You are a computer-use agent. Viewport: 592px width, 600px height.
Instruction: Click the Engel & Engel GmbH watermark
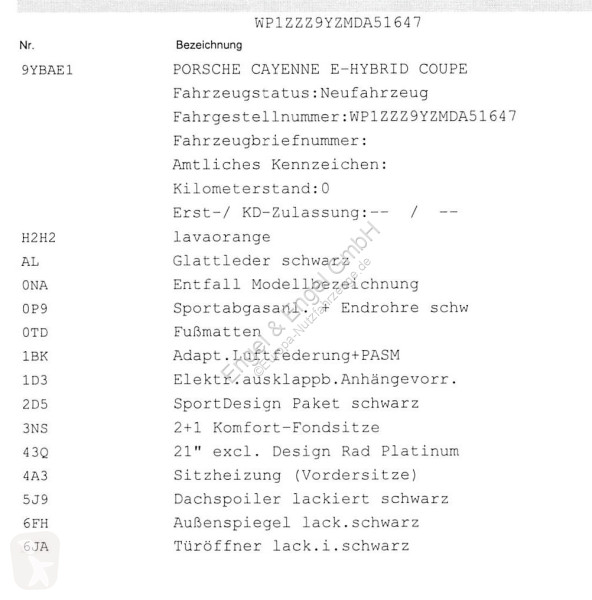(x=300, y=299)
